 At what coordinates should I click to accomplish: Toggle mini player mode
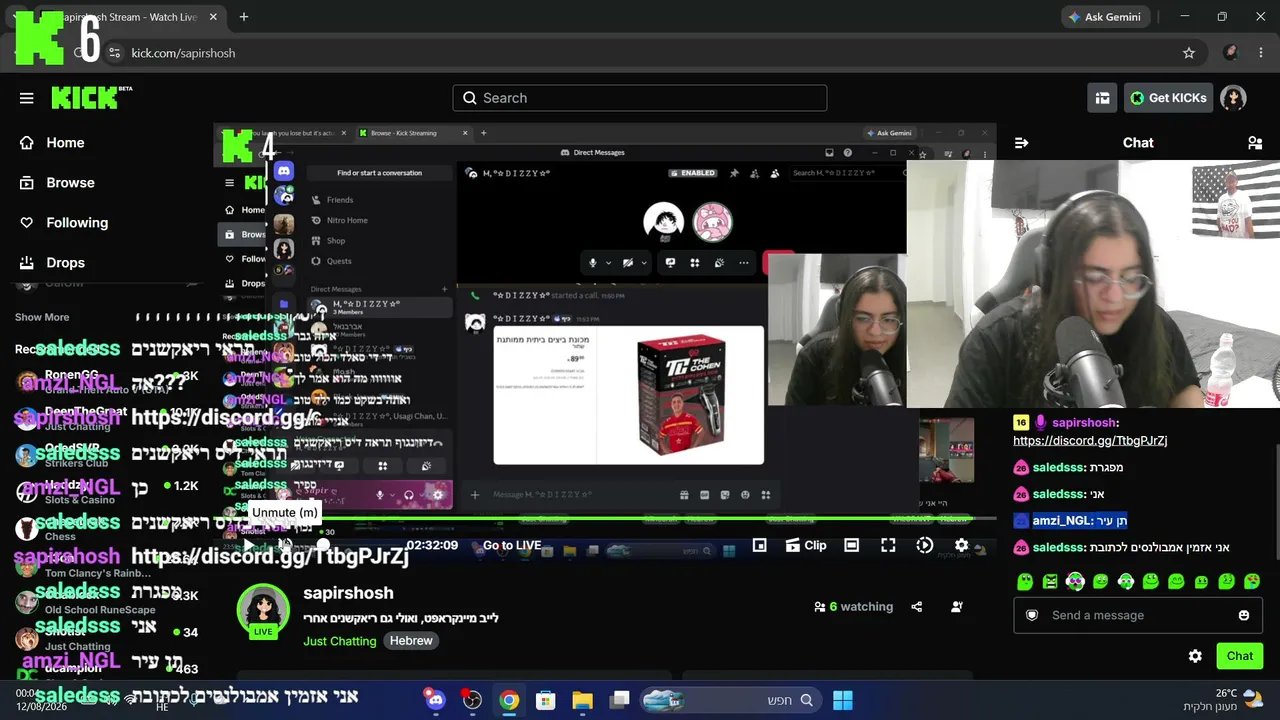click(x=760, y=546)
